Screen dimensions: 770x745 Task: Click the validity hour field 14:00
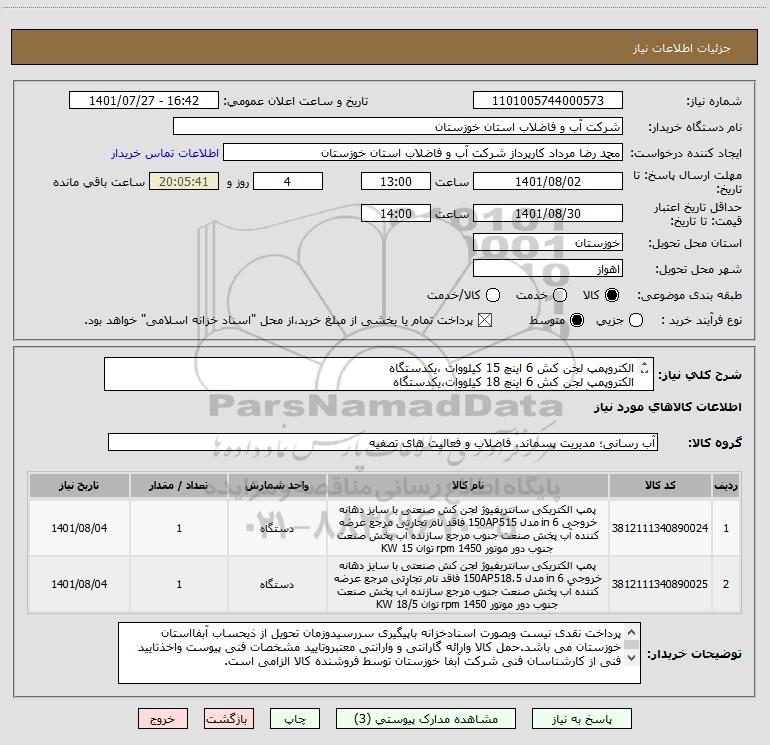click(396, 213)
